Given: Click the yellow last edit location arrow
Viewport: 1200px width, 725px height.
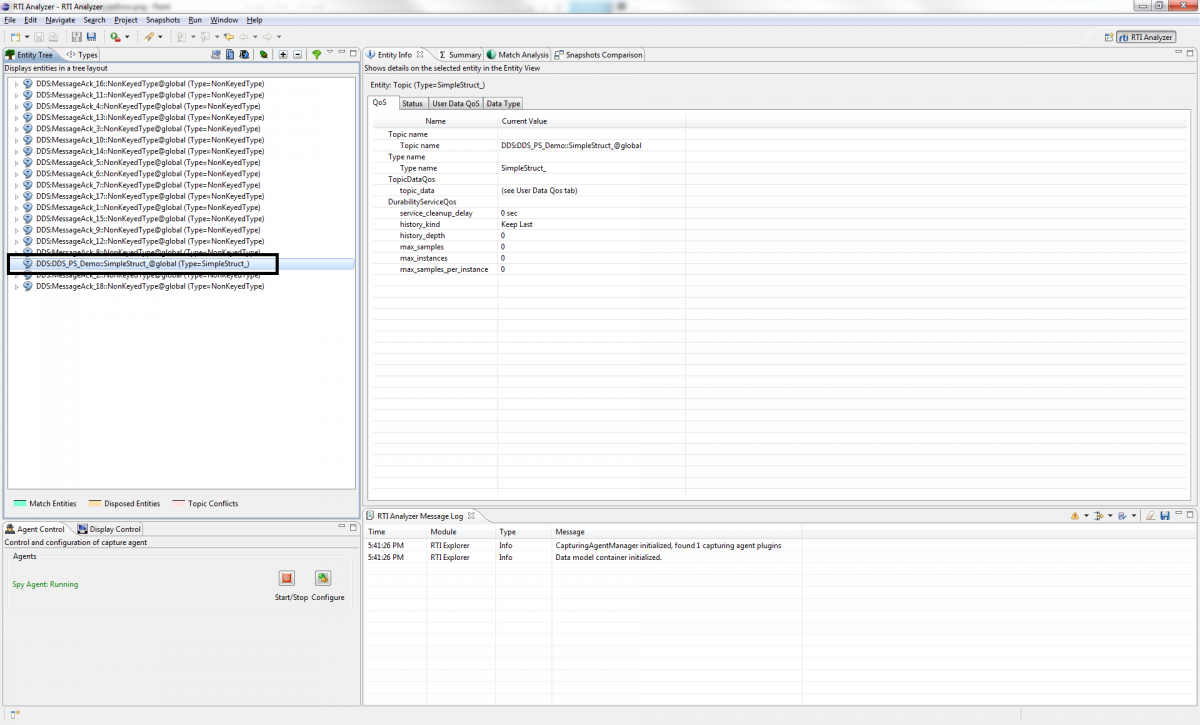Looking at the screenshot, I should click(229, 37).
